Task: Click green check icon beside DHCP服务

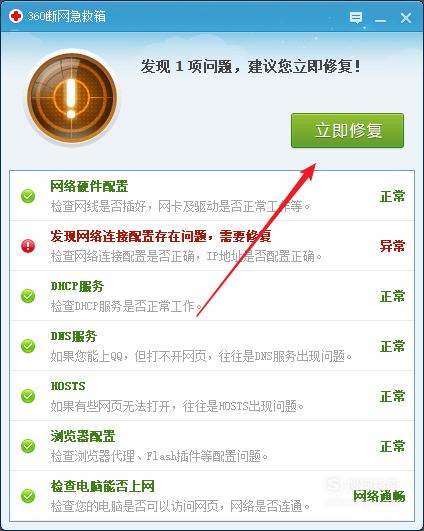Action: click(x=28, y=296)
